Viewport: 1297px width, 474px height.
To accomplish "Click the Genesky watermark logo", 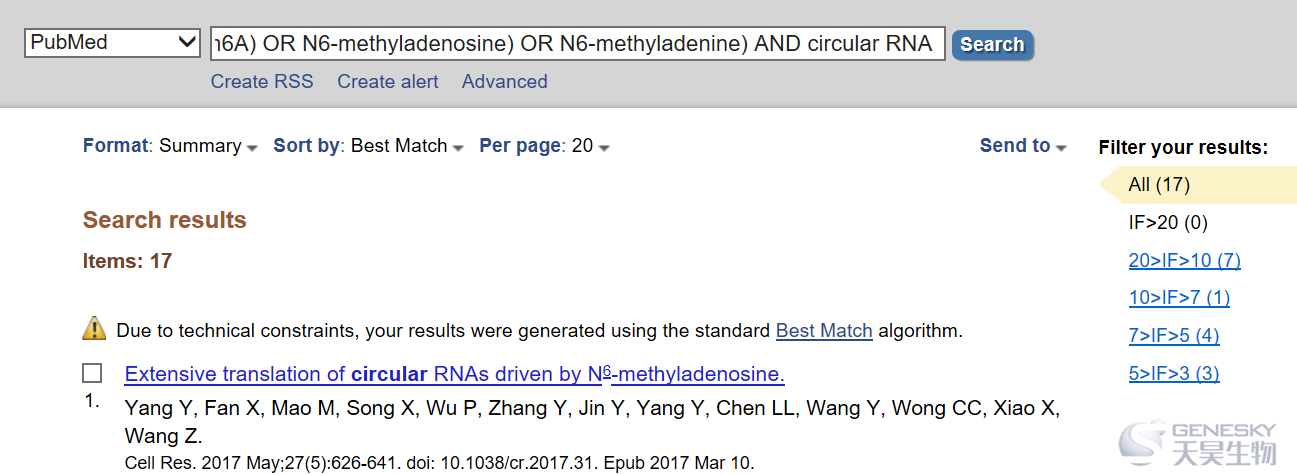I will tap(1198, 443).
